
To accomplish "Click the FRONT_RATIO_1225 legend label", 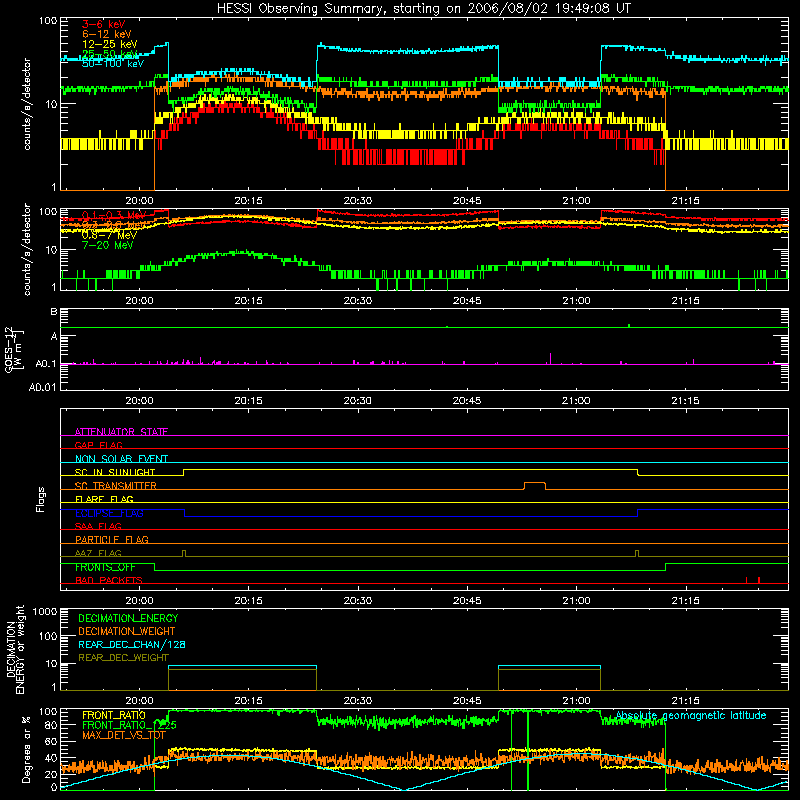I will [130, 725].
